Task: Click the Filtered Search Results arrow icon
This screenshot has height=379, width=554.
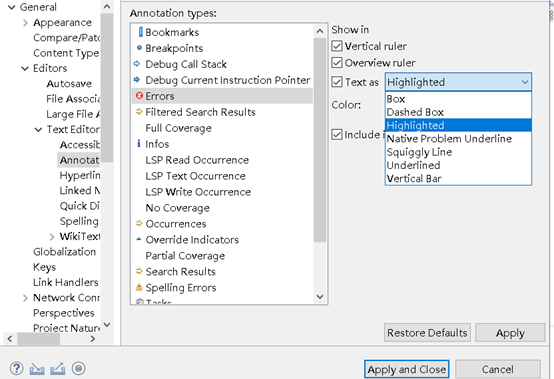Action: 138,112
